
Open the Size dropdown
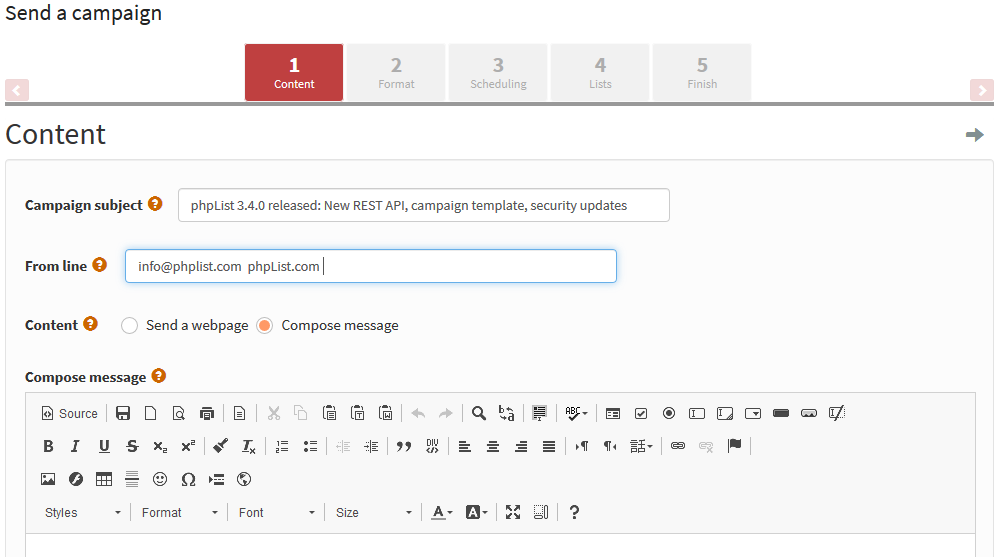373,513
